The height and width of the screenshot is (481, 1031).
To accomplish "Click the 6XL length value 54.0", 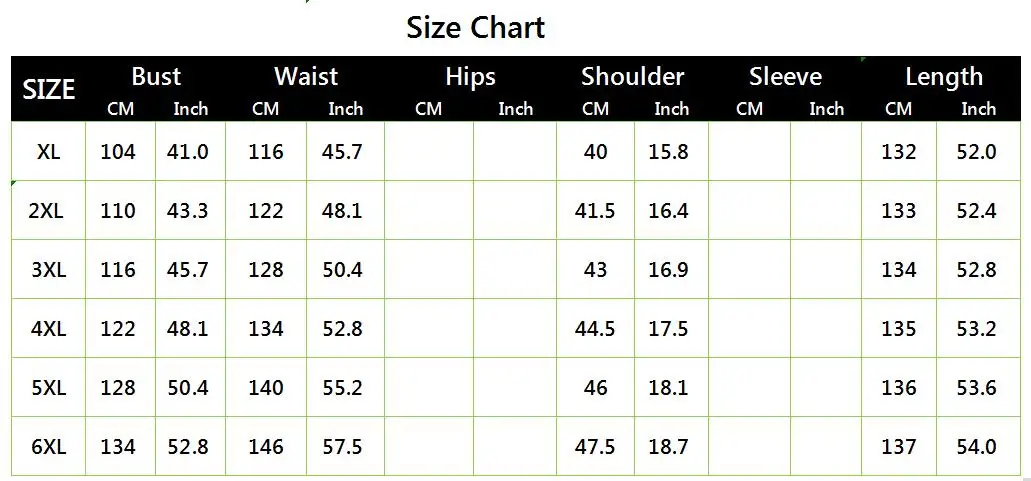I will coord(976,447).
